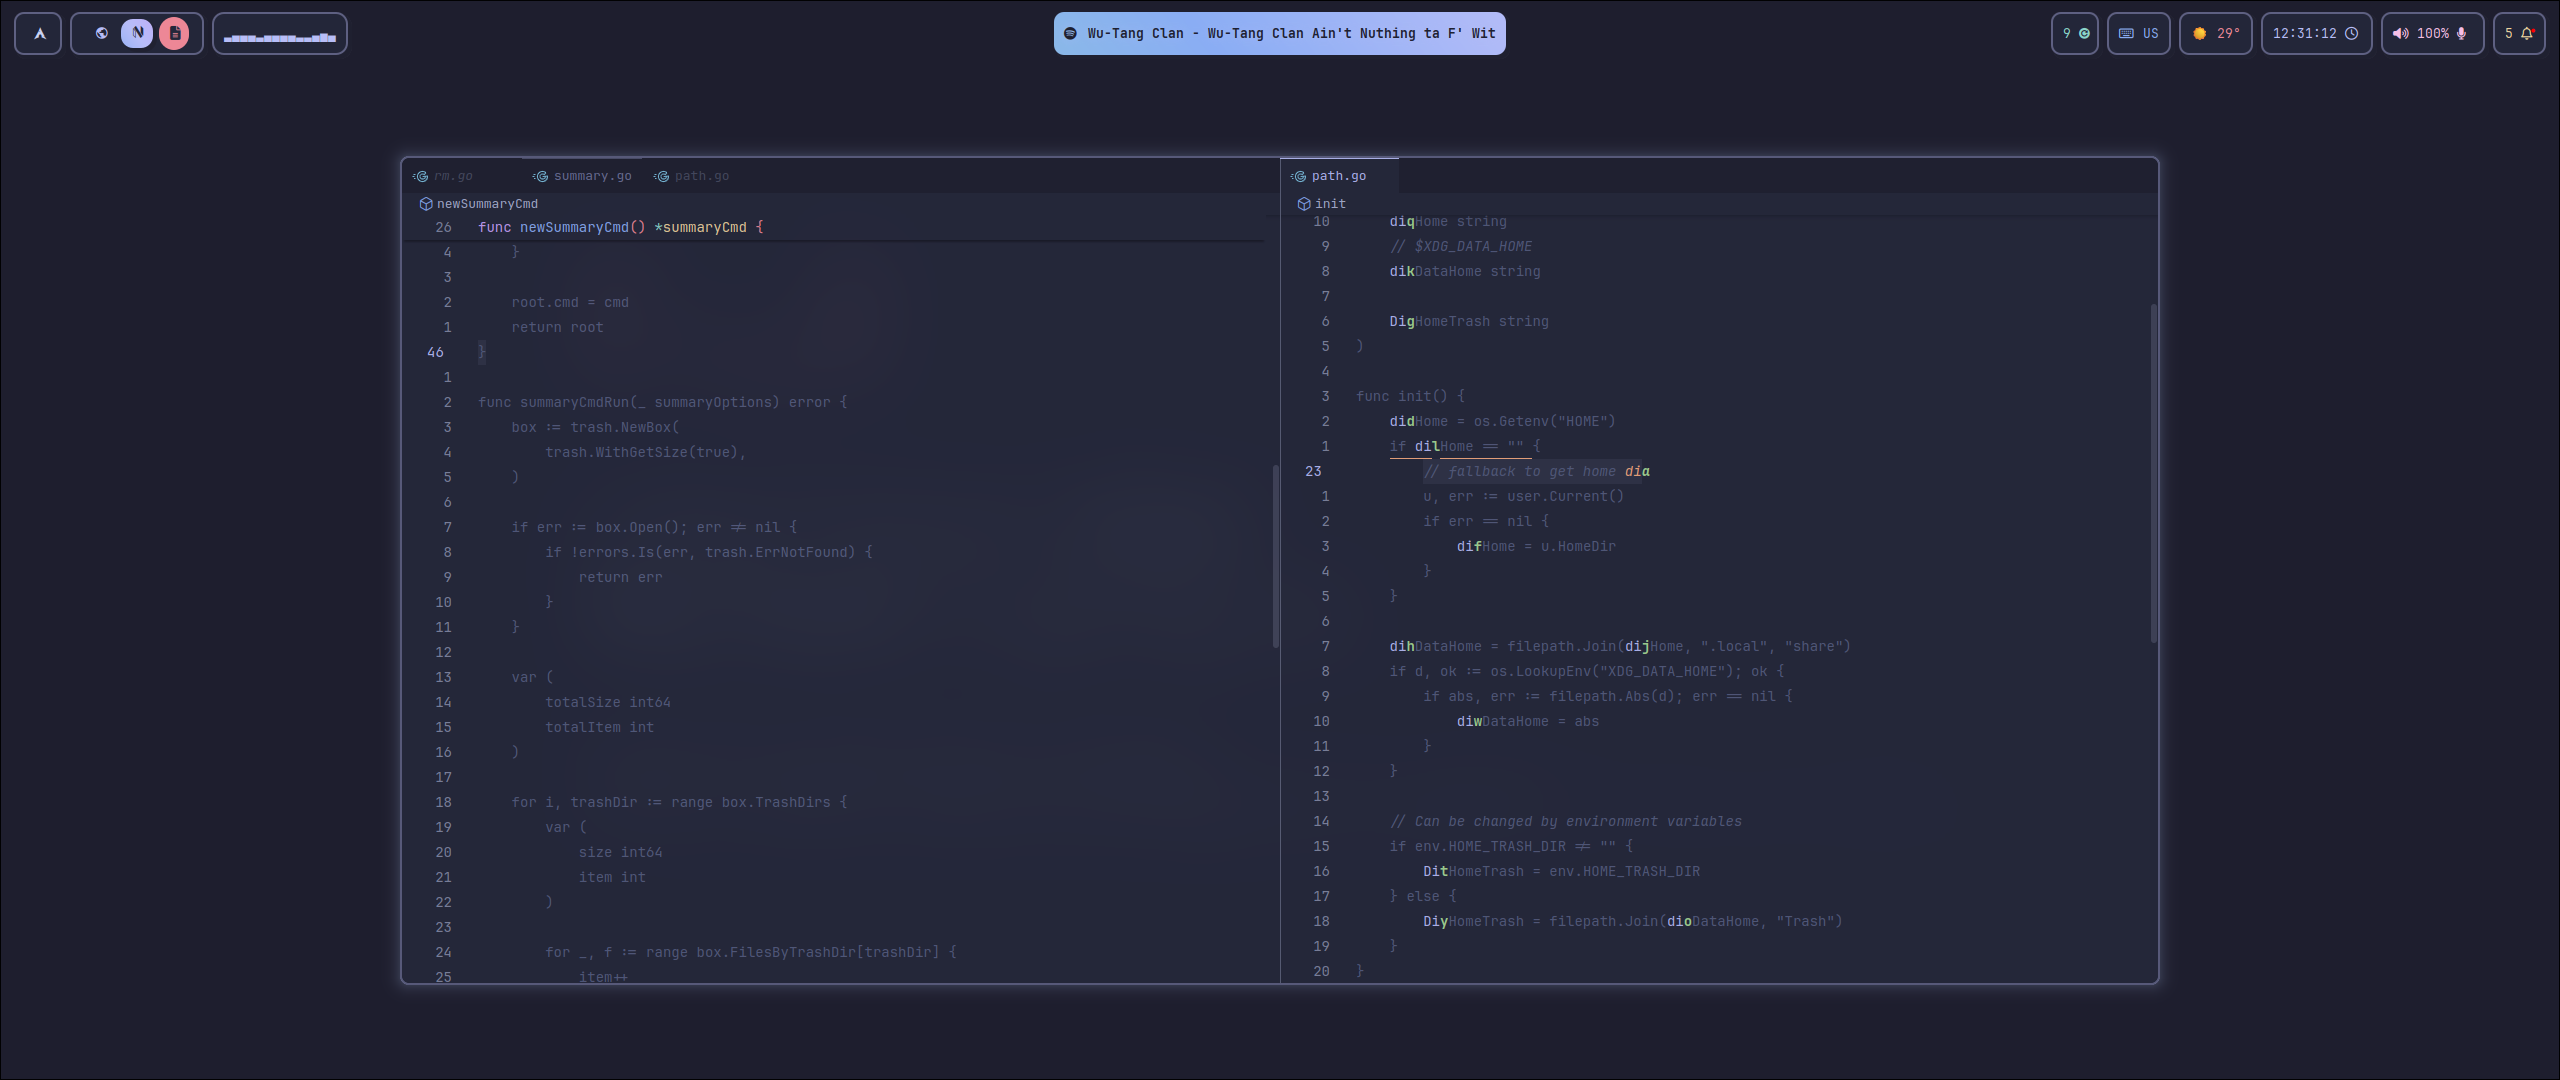The height and width of the screenshot is (1080, 2560).
Task: Open Neovim via its dock icon
Action: [137, 32]
